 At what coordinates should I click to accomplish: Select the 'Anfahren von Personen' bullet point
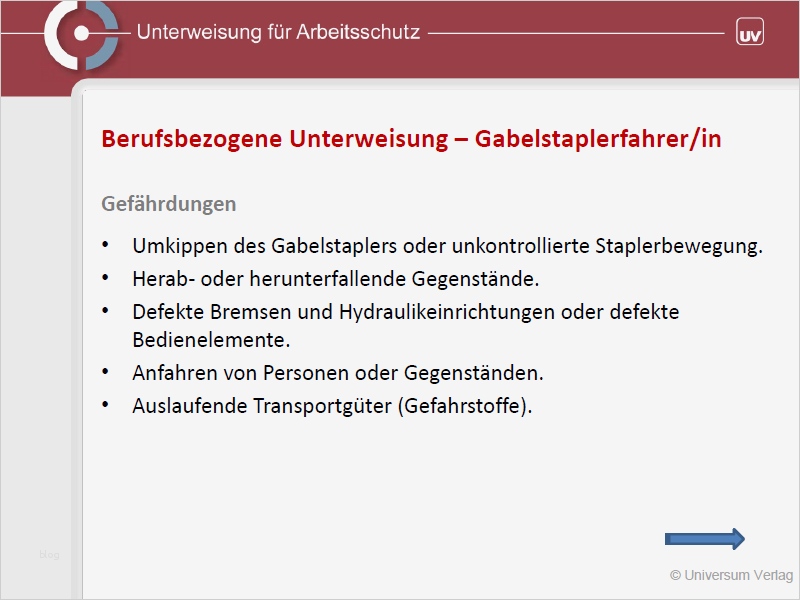tap(338, 373)
